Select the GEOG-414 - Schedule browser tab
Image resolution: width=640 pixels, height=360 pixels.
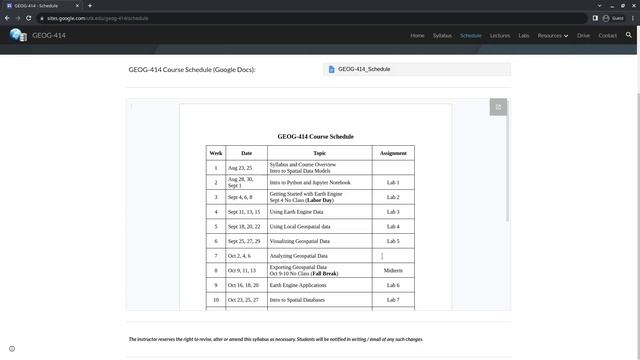42,6
